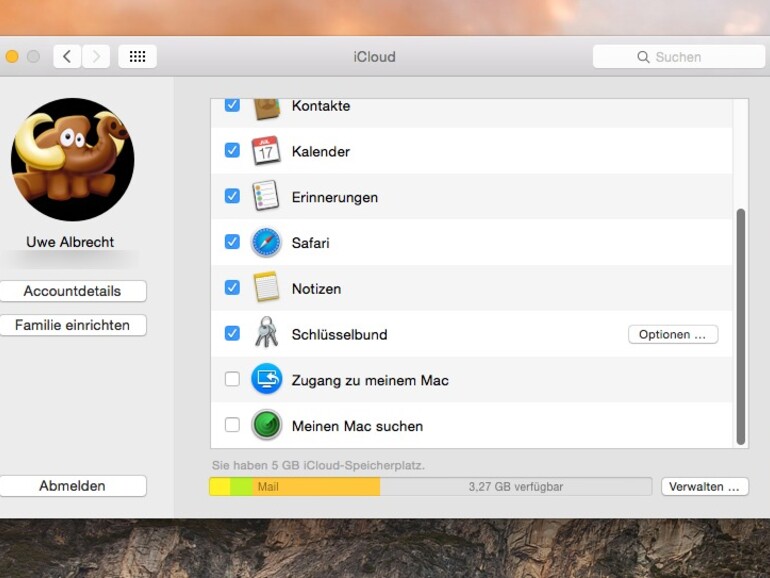
Task: Uncheck the Safari sync checkbox
Action: [x=232, y=242]
